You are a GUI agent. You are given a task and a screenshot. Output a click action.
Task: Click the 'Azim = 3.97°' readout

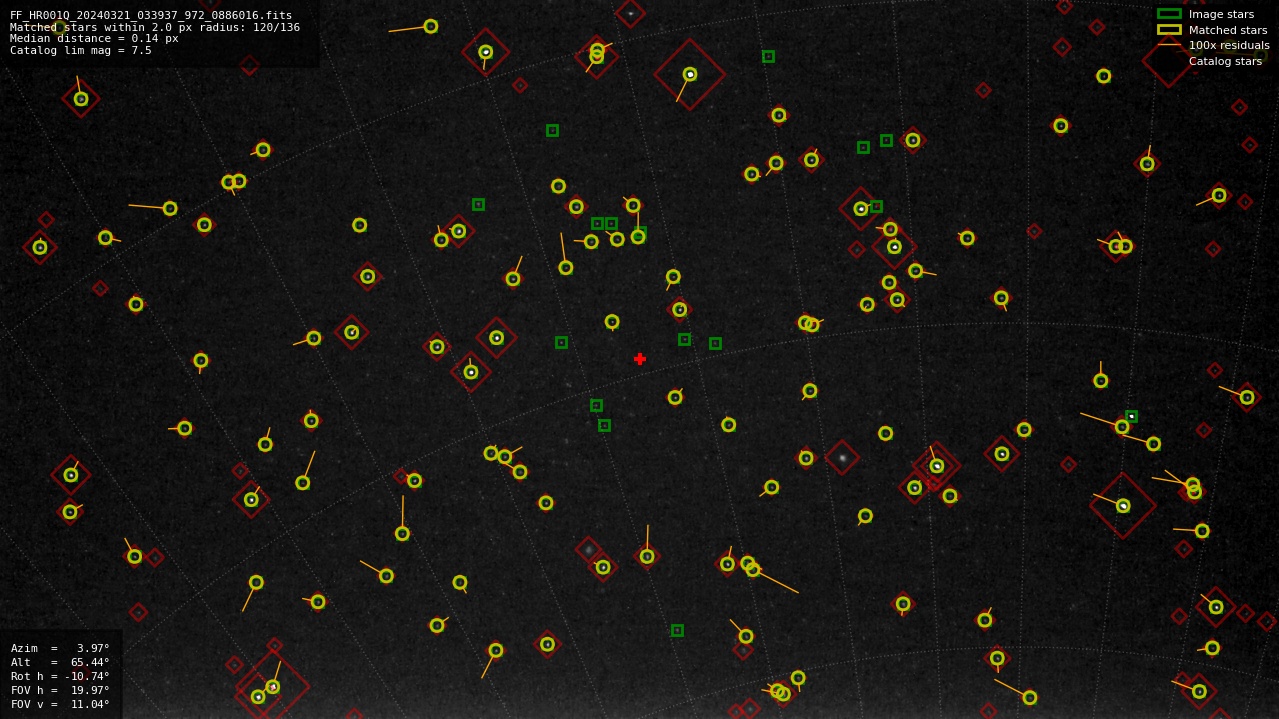point(60,648)
